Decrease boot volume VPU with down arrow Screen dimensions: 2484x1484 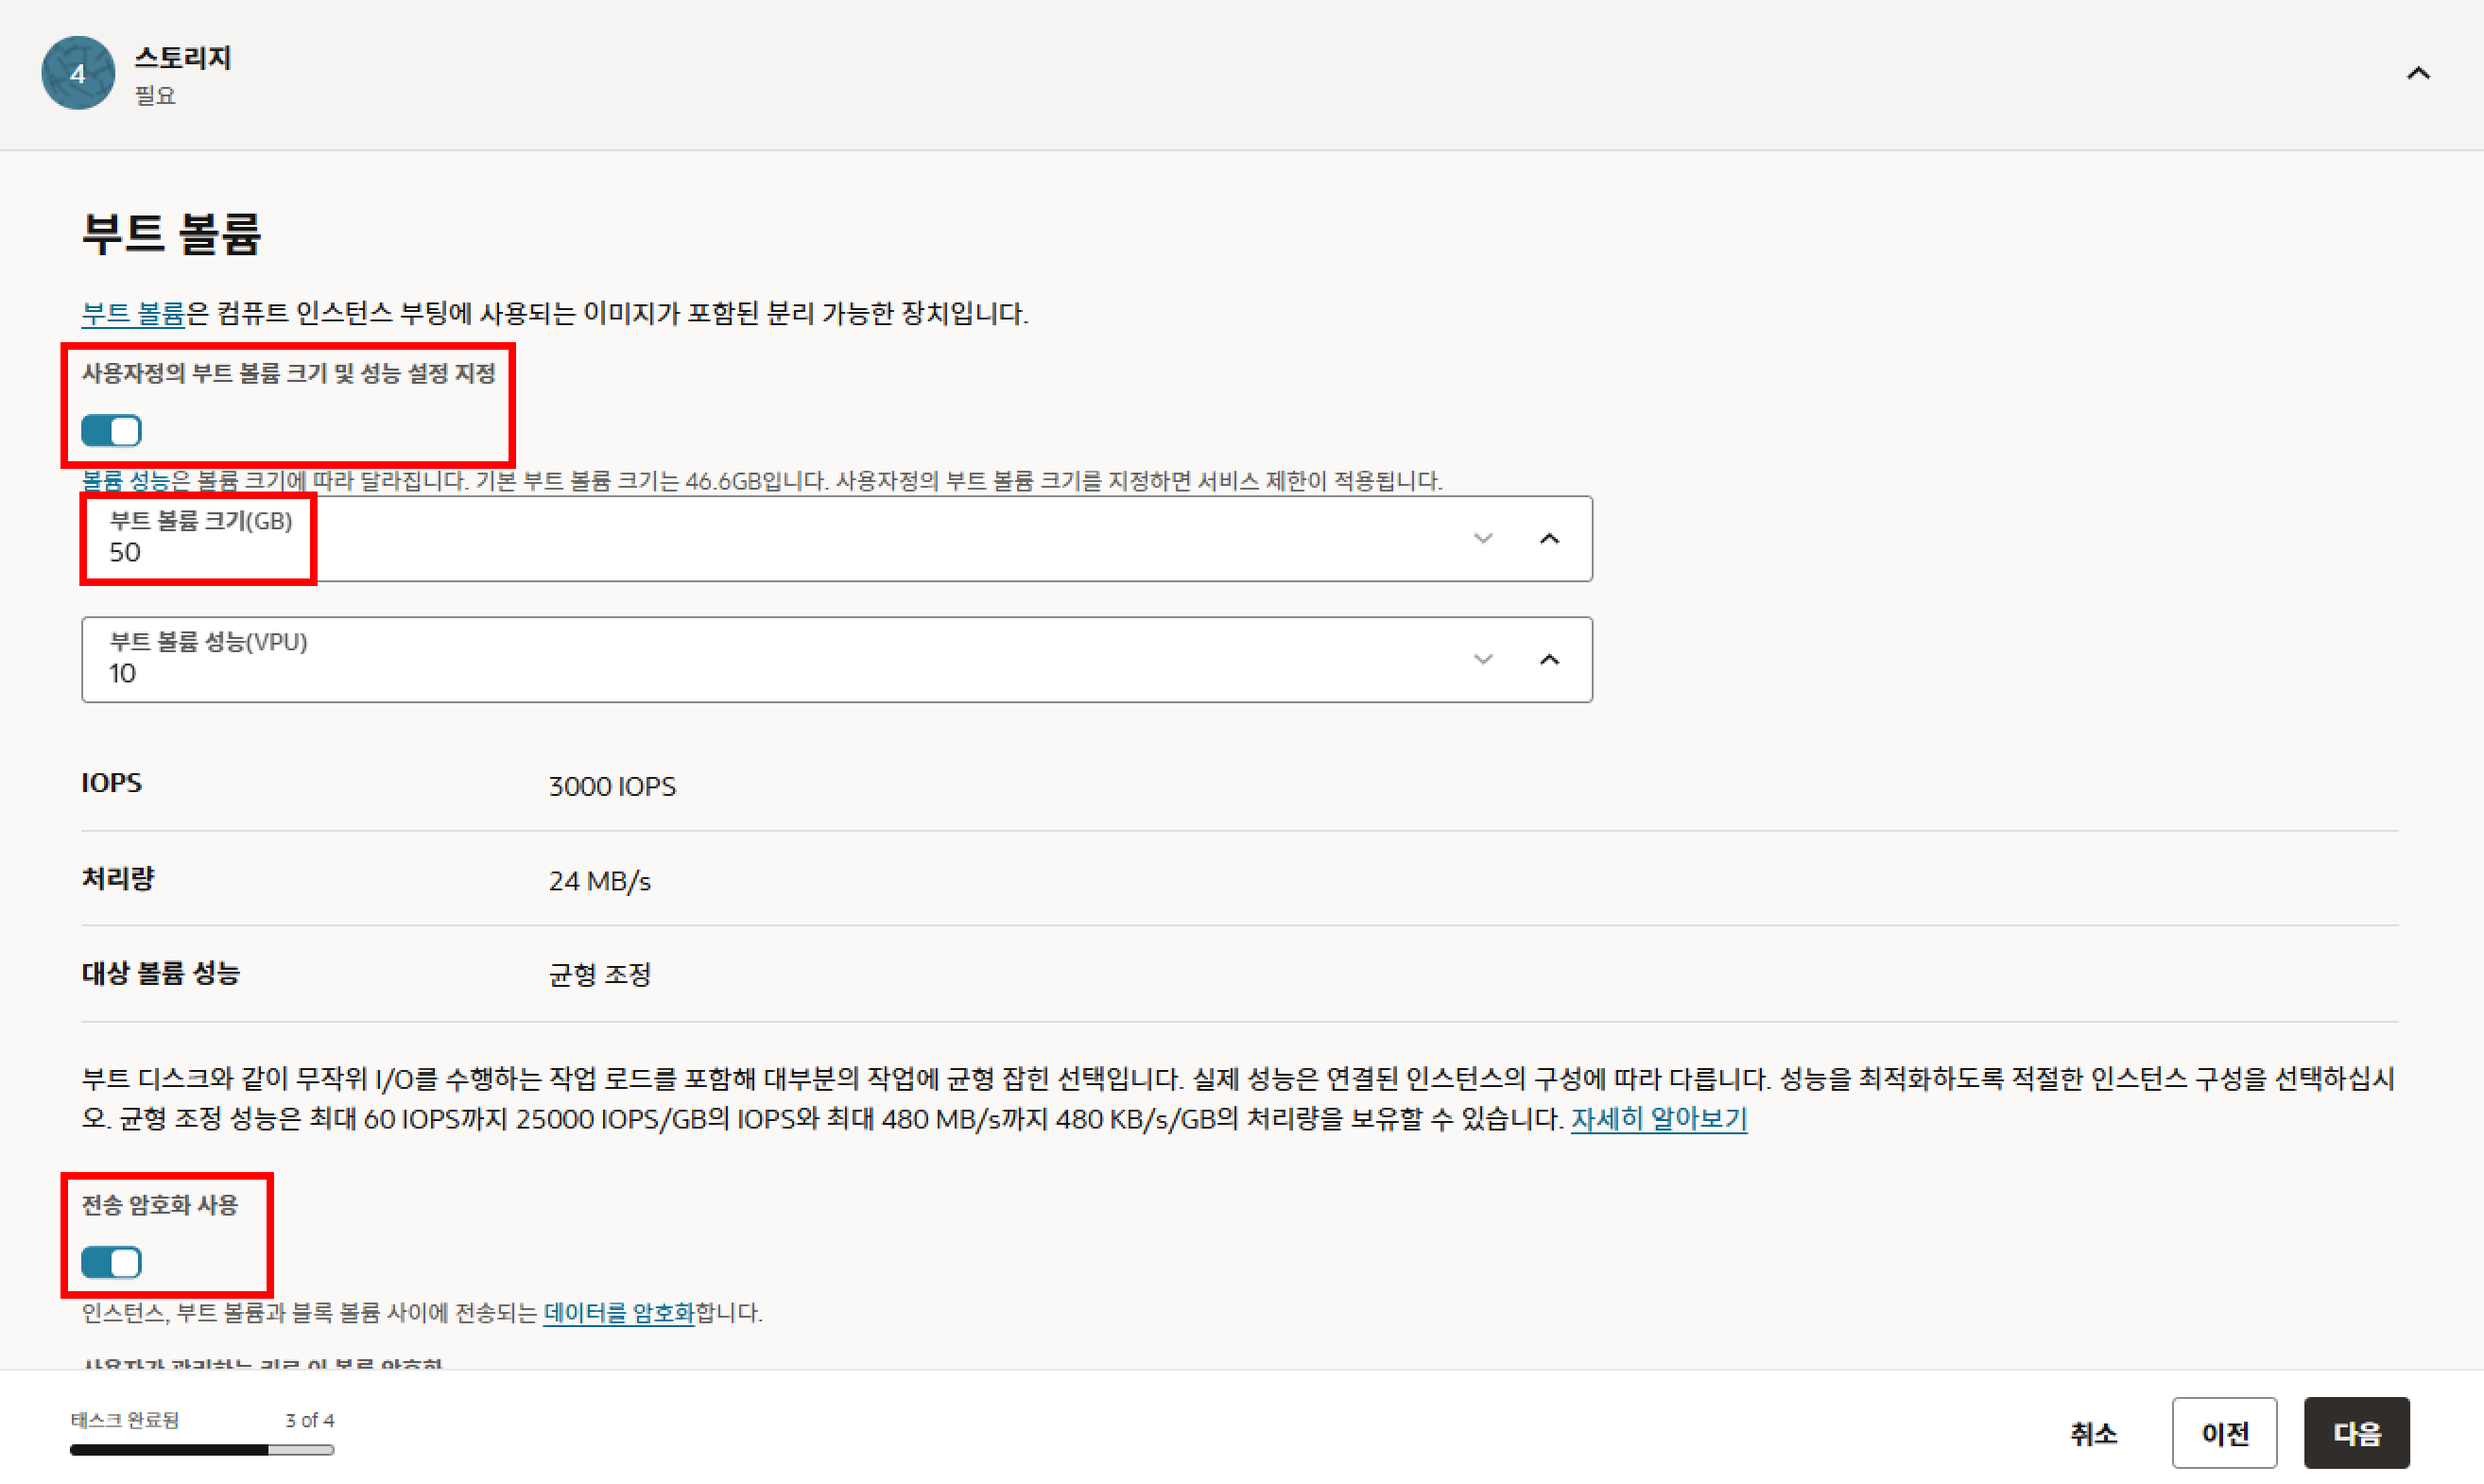tap(1483, 660)
